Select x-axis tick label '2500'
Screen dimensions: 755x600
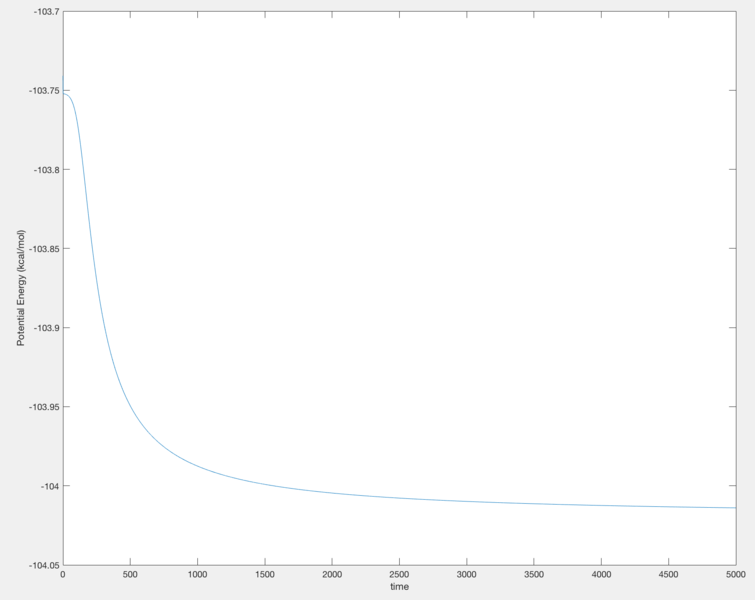tap(399, 574)
